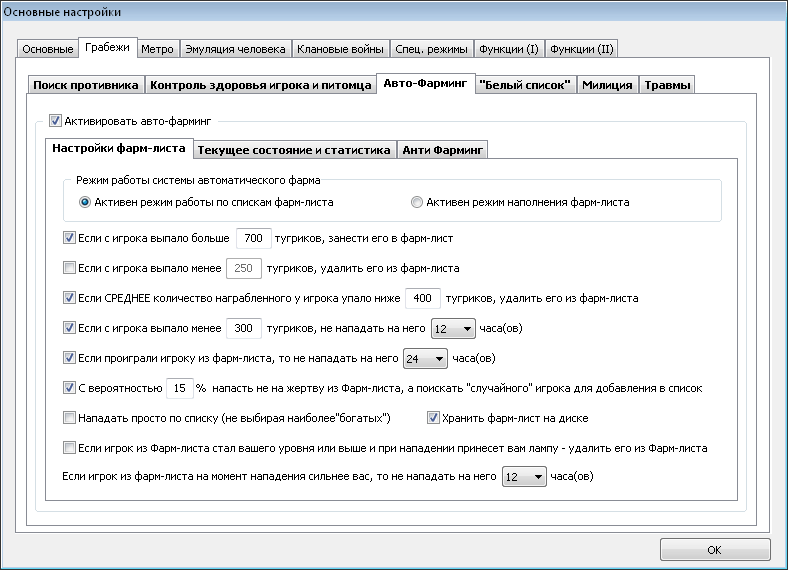
Task: Enable Нападать просто по списку checkbox
Action: click(x=69, y=418)
